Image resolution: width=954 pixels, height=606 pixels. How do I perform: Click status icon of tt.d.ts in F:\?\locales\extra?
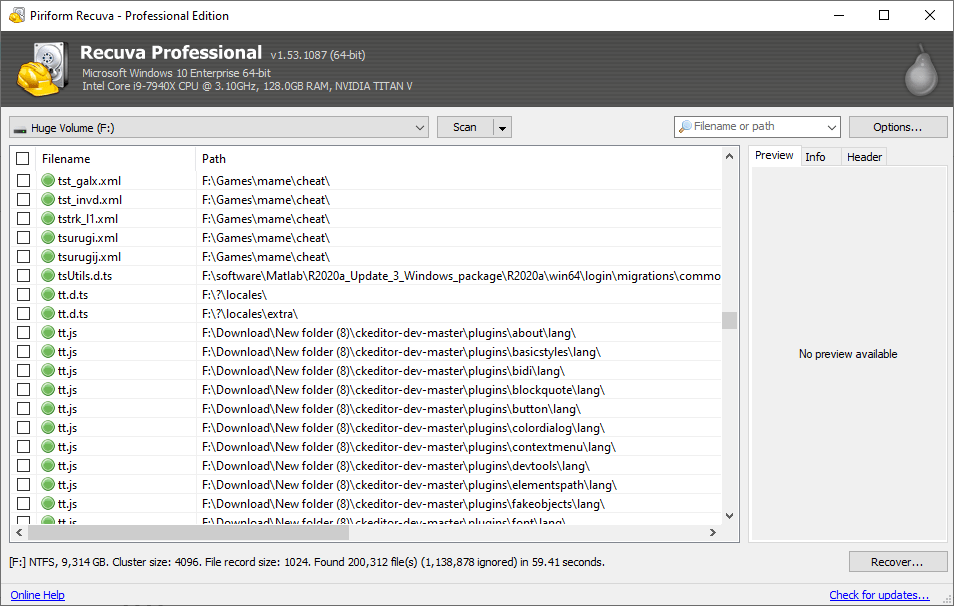tap(48, 313)
